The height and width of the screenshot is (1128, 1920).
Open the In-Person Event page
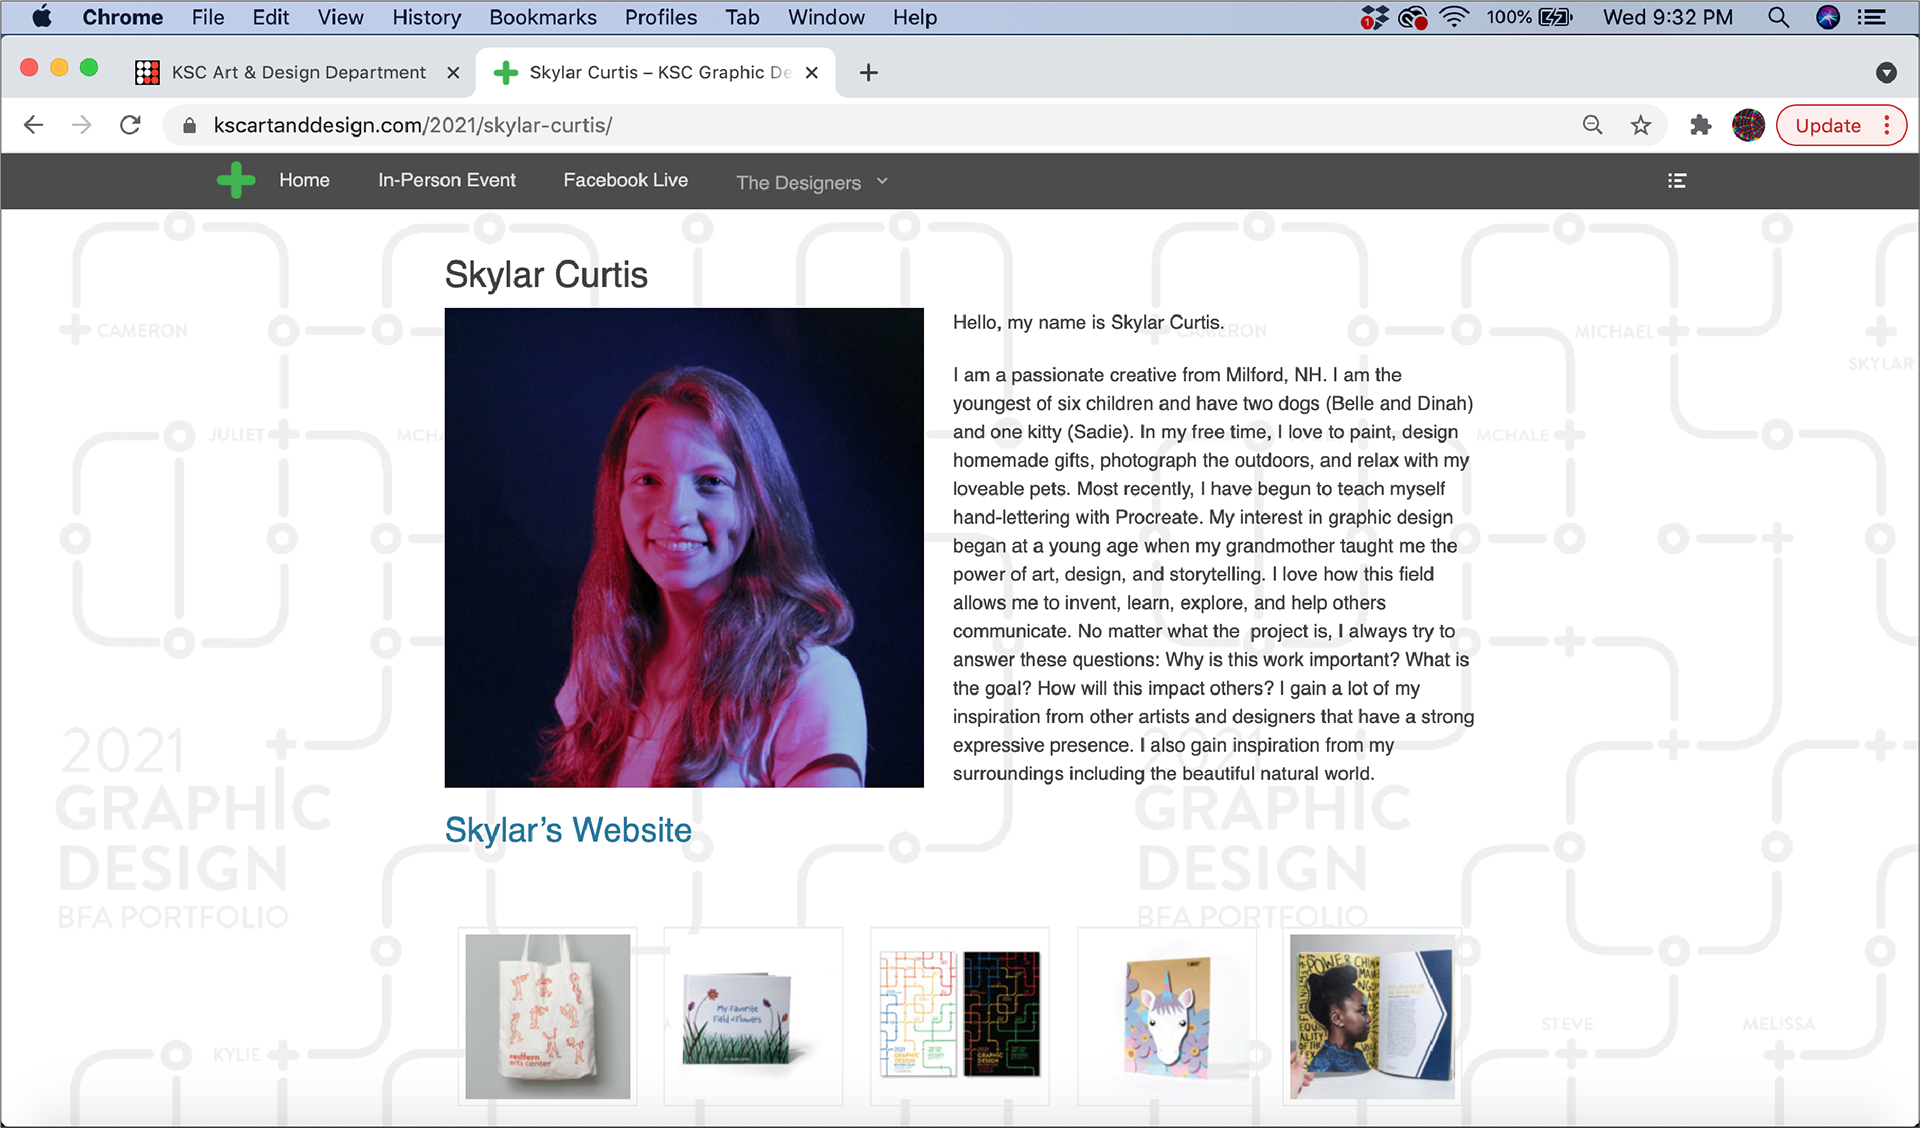(447, 180)
